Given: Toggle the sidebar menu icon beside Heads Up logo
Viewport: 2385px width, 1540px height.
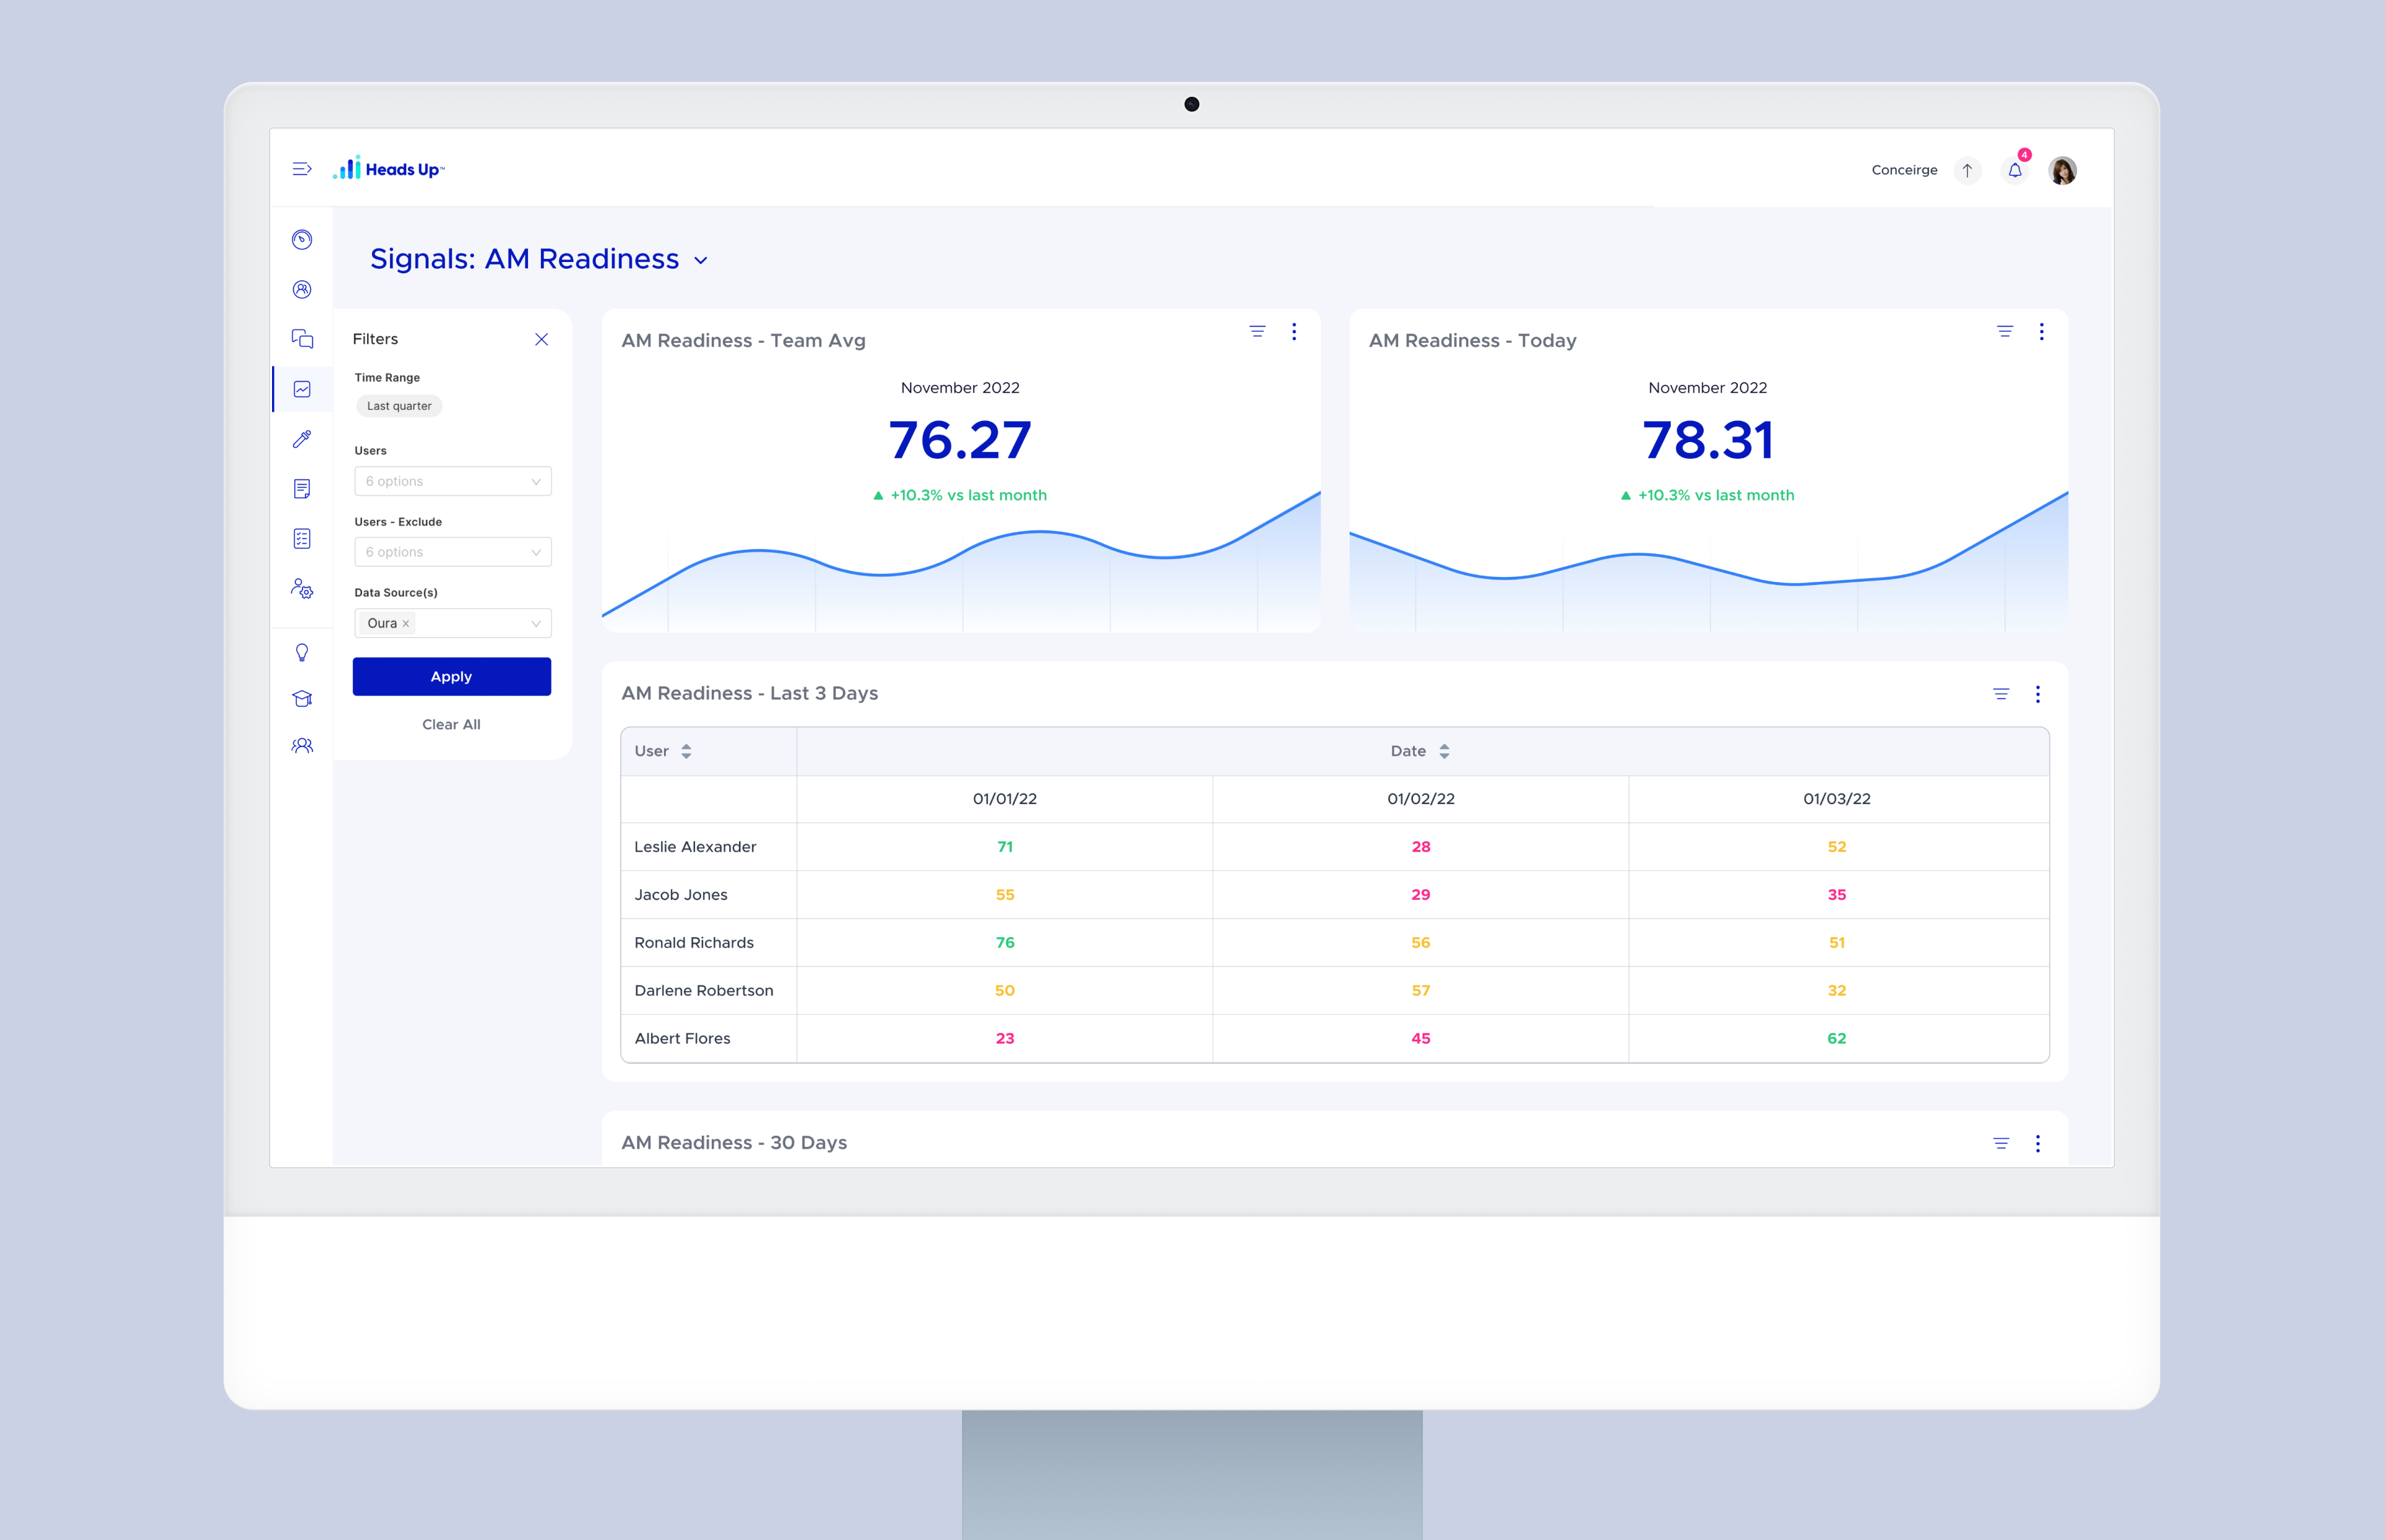Looking at the screenshot, I should tap(301, 169).
